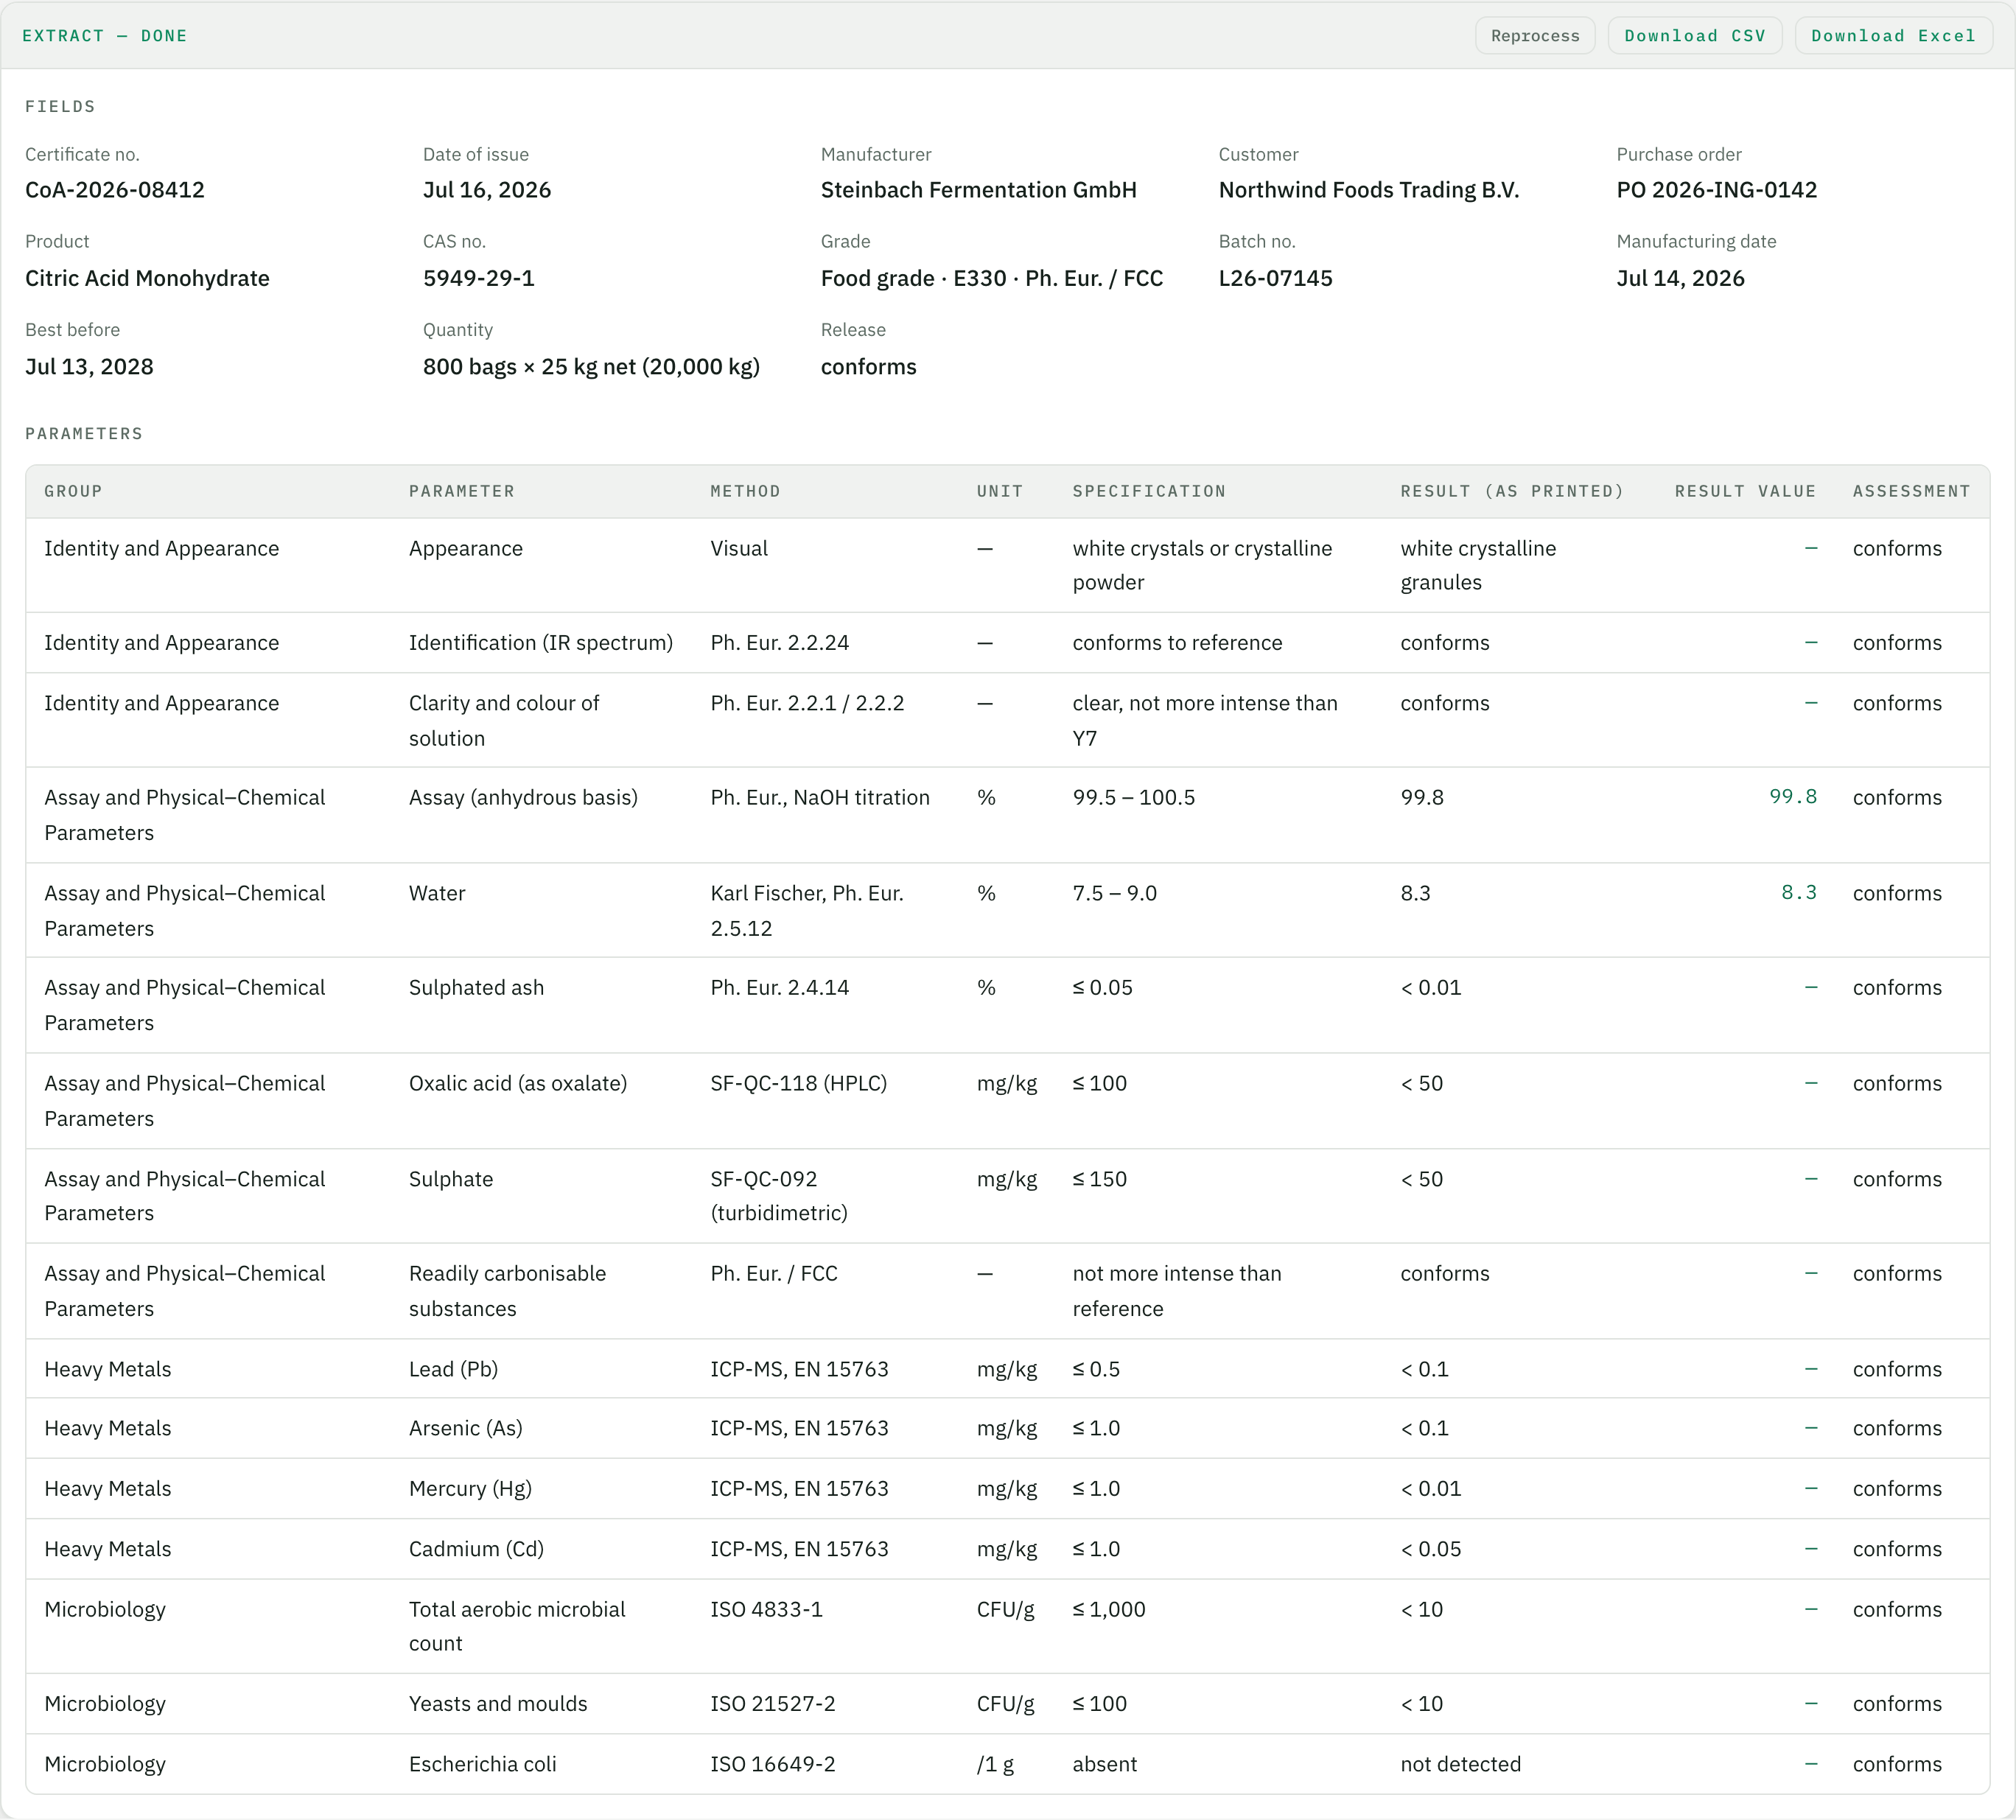Click the METHOD column header
This screenshot has width=2016, height=1820.
pyautogui.click(x=745, y=492)
